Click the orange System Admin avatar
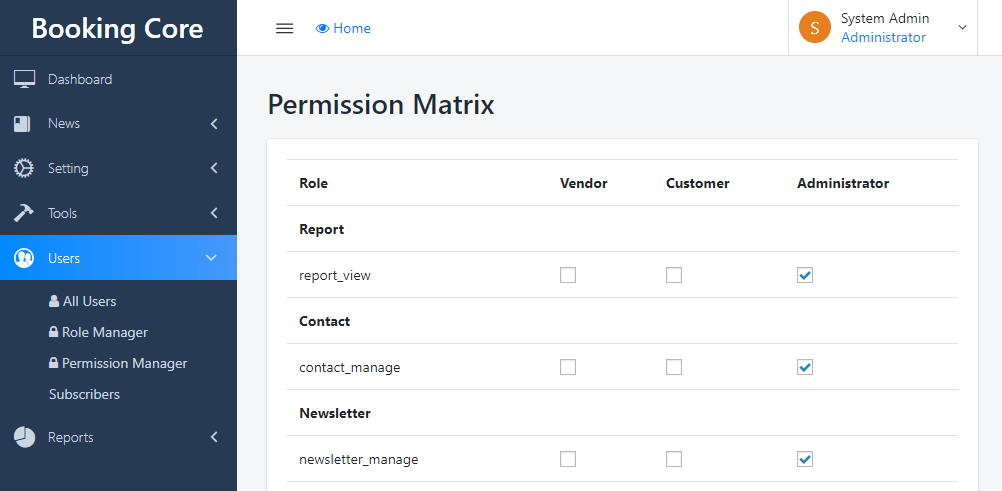The height and width of the screenshot is (491, 1002). 815,28
